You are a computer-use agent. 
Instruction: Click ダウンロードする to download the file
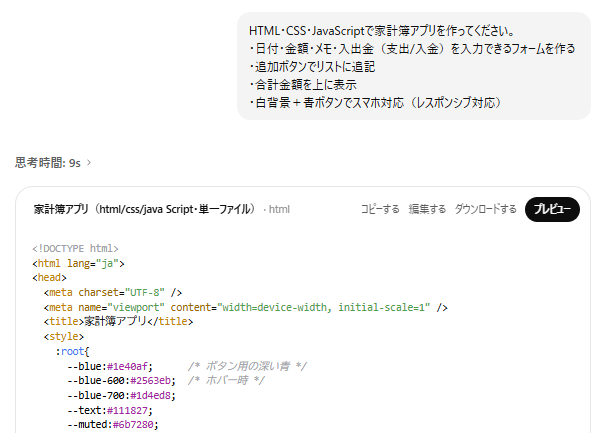pyautogui.click(x=485, y=209)
